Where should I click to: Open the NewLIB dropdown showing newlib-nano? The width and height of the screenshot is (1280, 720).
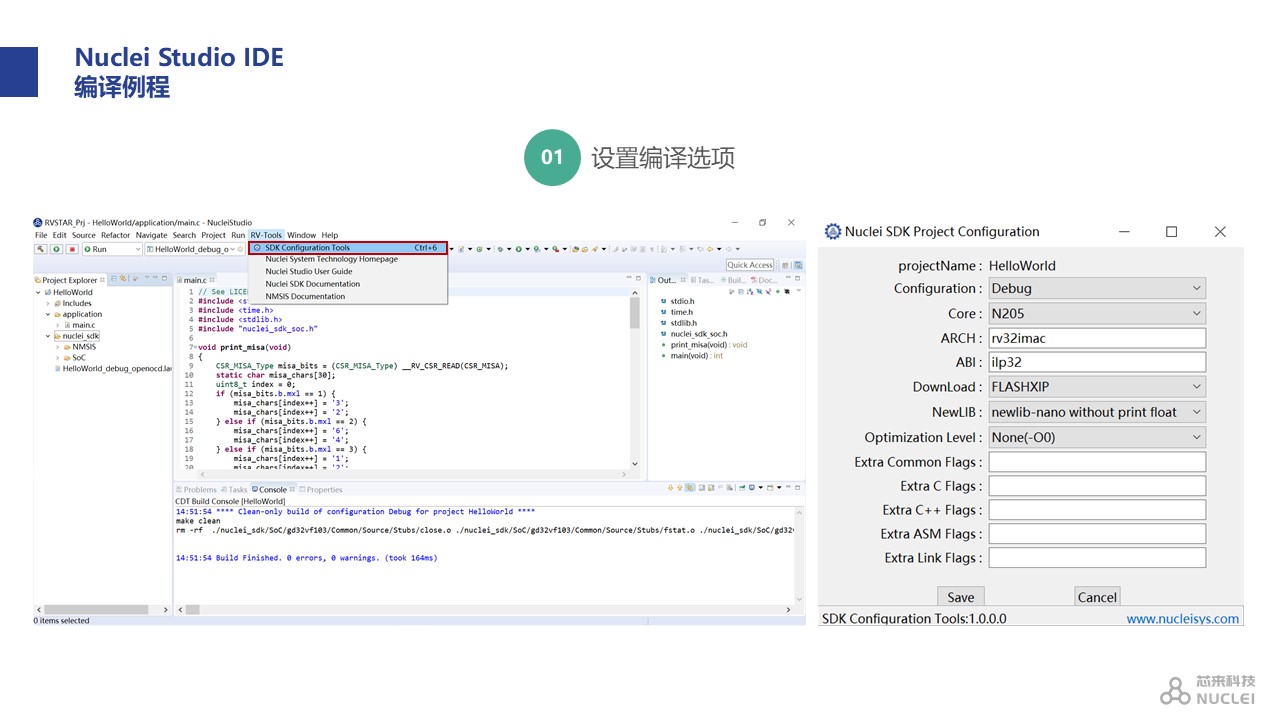click(x=1097, y=412)
